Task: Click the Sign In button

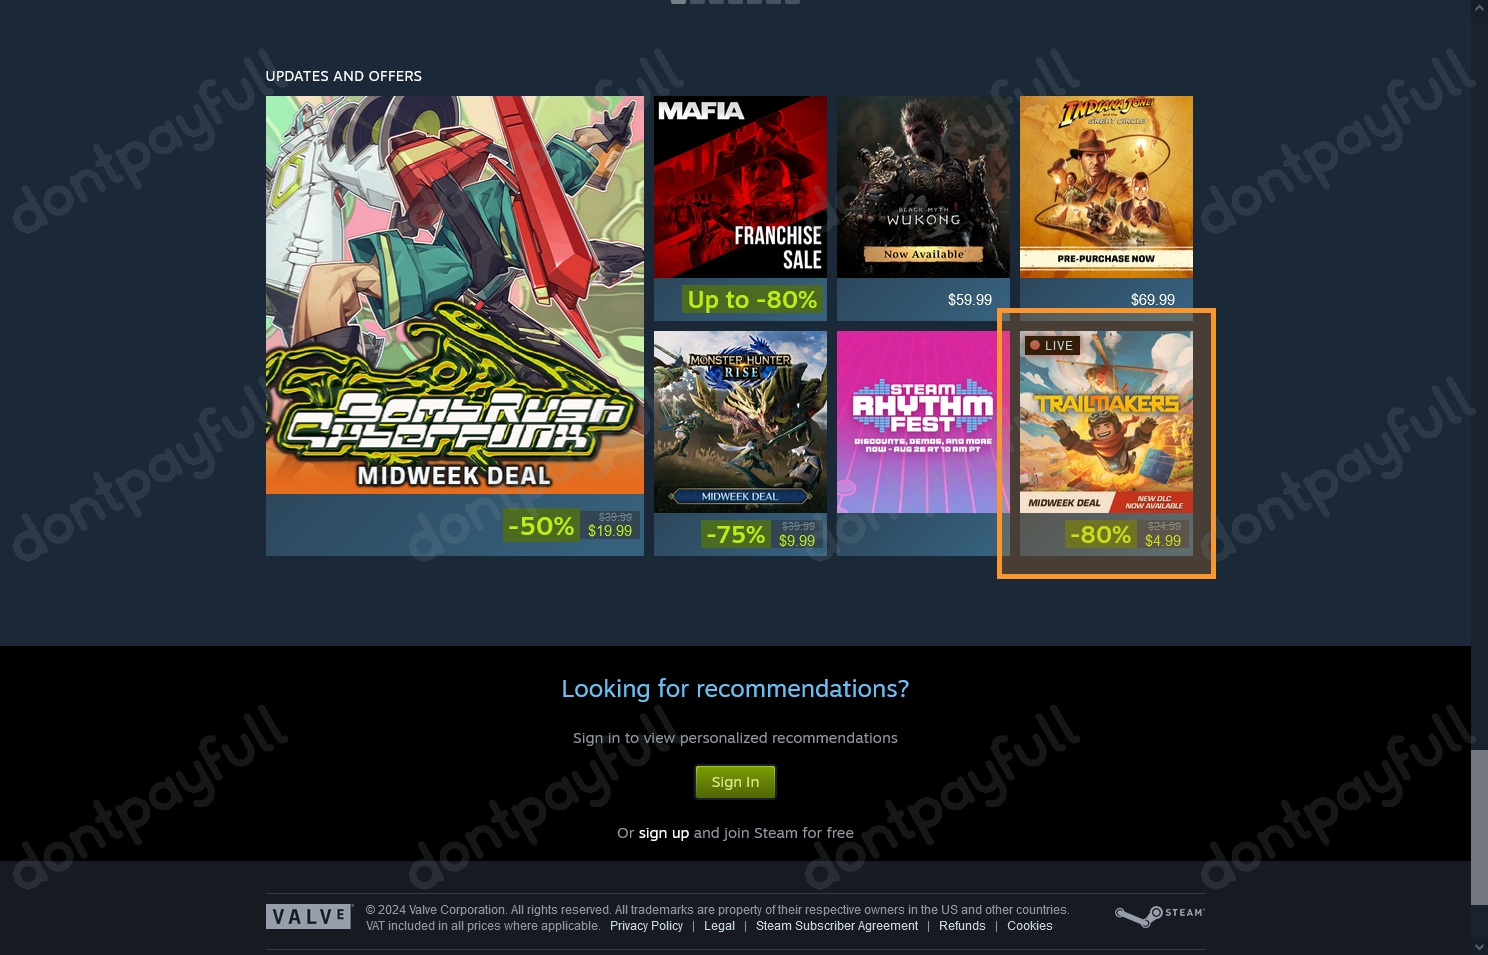Action: click(735, 782)
